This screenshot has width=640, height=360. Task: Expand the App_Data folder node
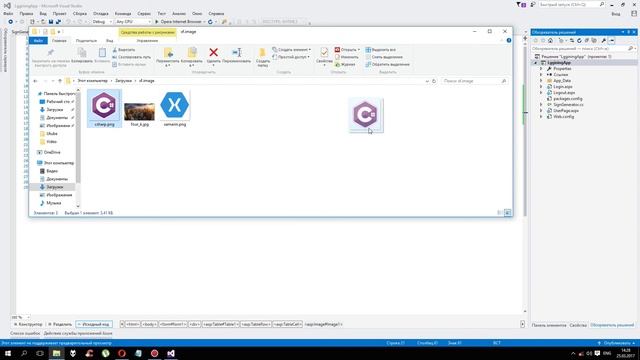pos(541,81)
